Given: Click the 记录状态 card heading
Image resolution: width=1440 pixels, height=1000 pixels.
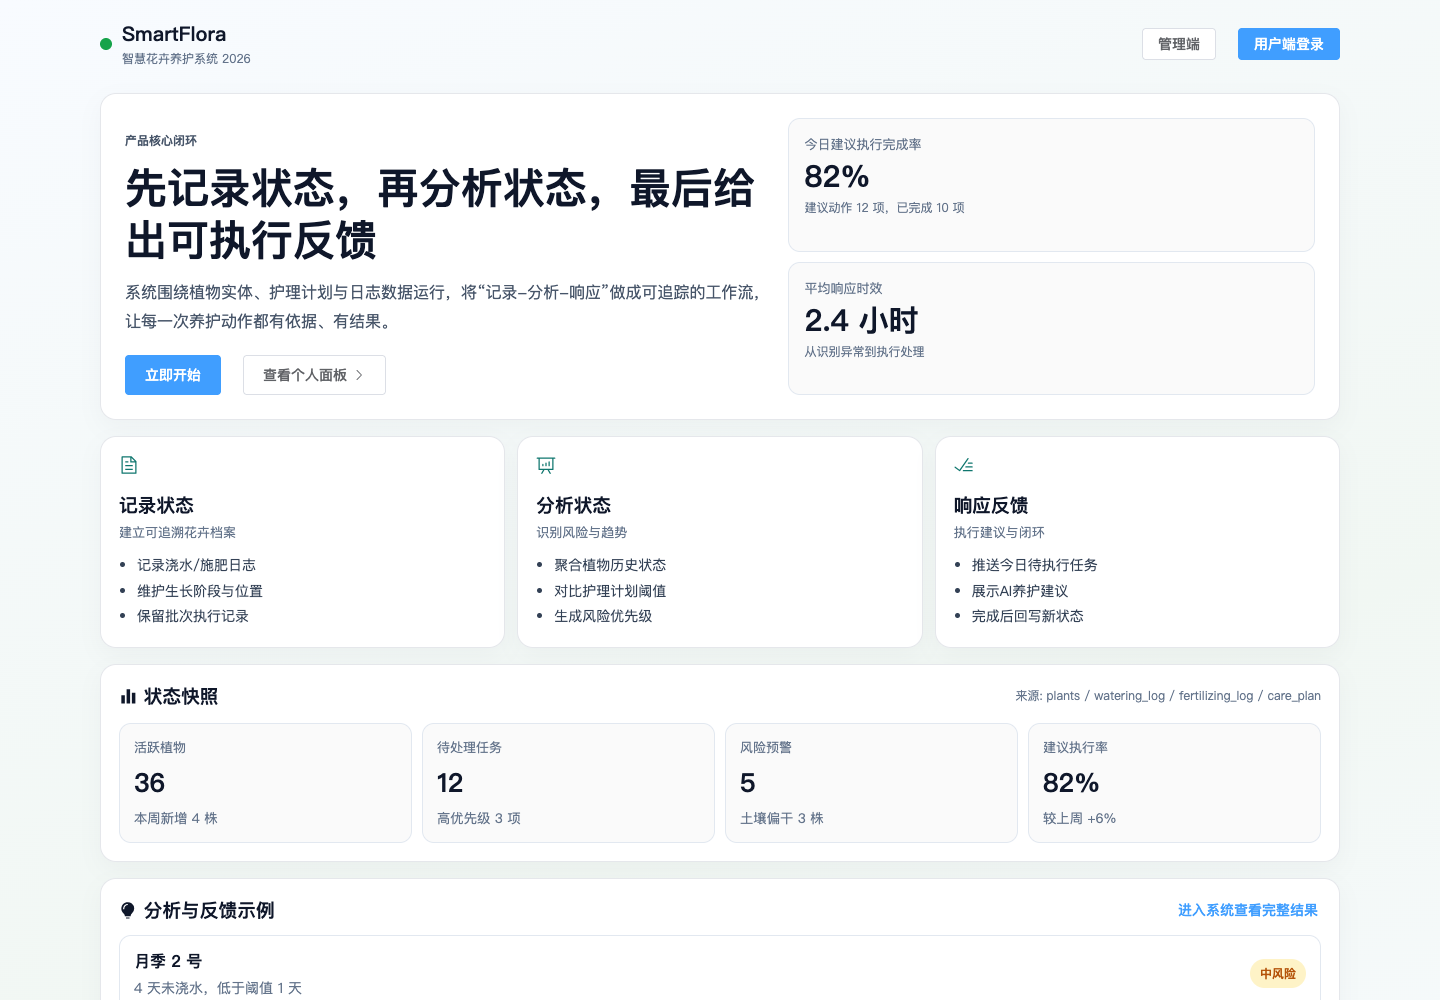Looking at the screenshot, I should pos(157,506).
